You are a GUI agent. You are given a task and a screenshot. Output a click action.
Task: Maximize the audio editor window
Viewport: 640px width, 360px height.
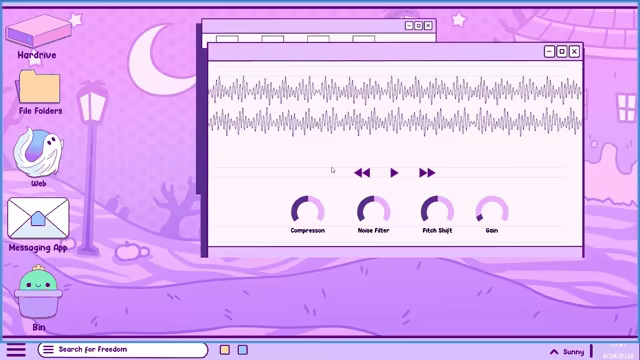562,51
